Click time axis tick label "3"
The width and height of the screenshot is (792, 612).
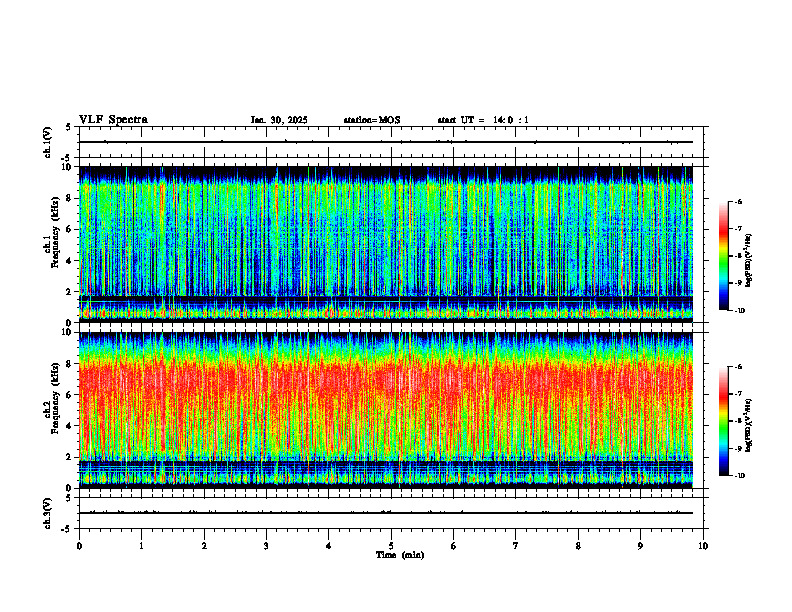click(x=266, y=546)
